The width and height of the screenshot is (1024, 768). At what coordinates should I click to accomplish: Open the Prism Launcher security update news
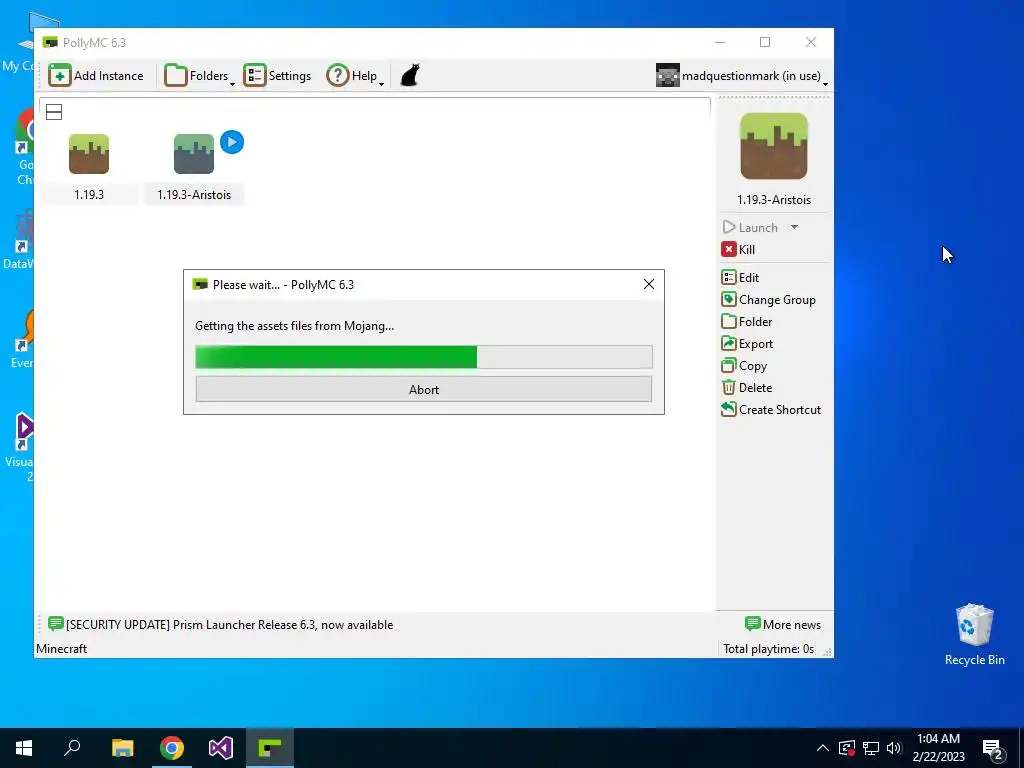click(x=221, y=625)
